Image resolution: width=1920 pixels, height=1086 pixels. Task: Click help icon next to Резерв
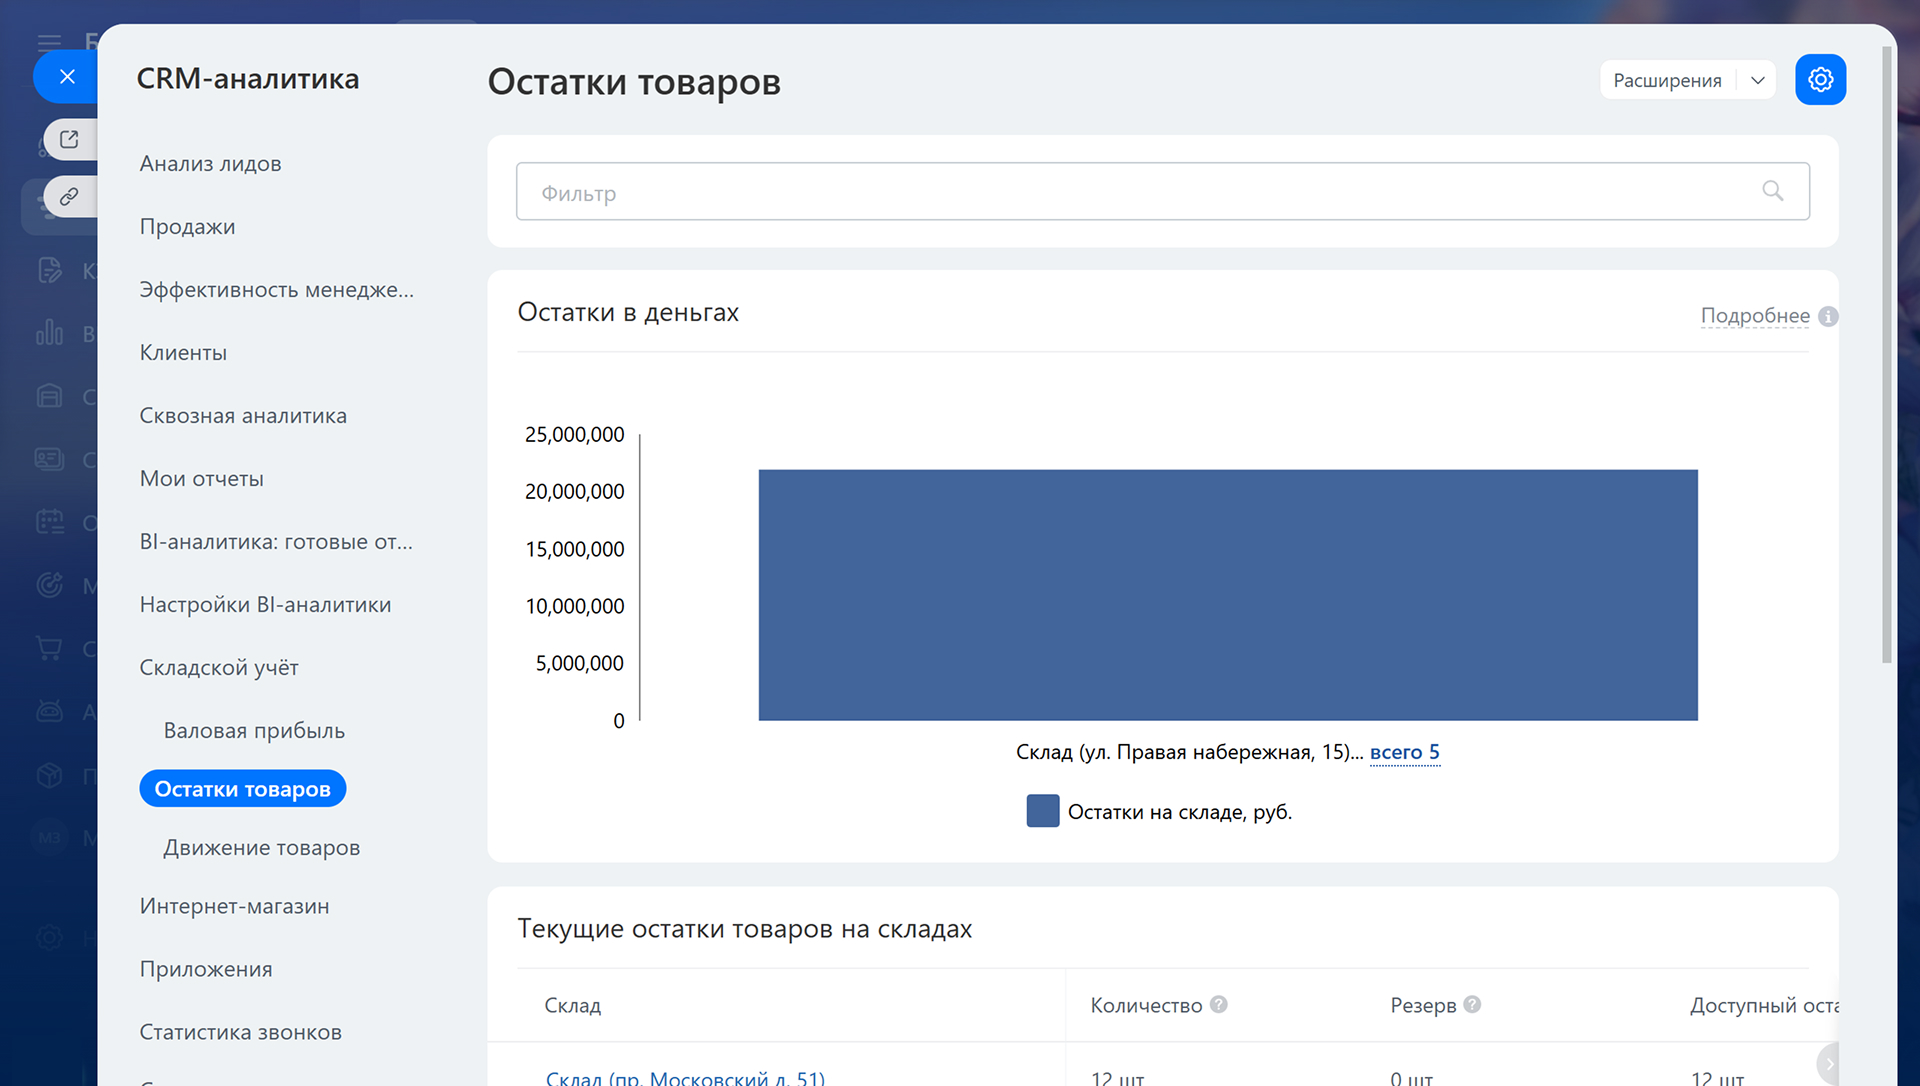pyautogui.click(x=1472, y=1004)
